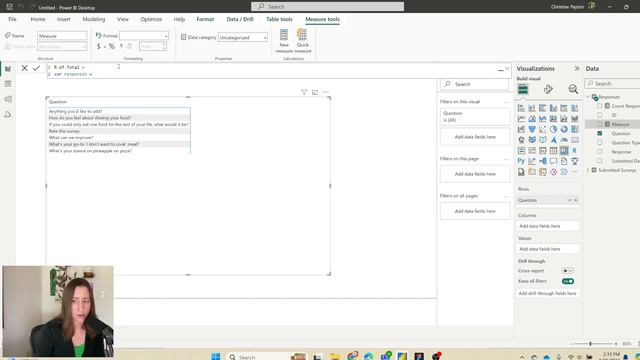Click the Quick measure button
The height and width of the screenshot is (360, 640).
point(302,41)
